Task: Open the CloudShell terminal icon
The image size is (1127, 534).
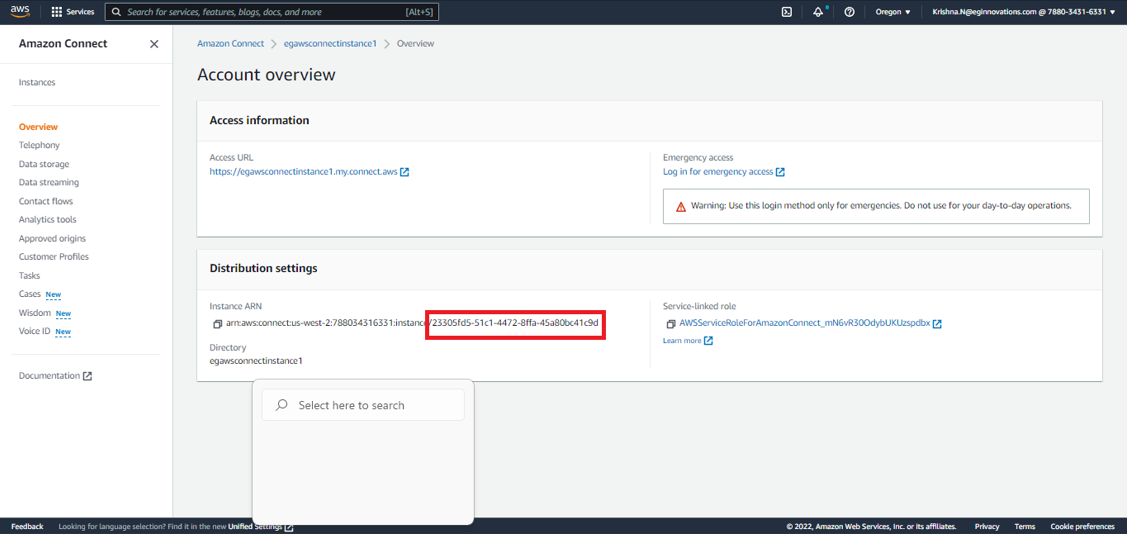Action: (787, 12)
